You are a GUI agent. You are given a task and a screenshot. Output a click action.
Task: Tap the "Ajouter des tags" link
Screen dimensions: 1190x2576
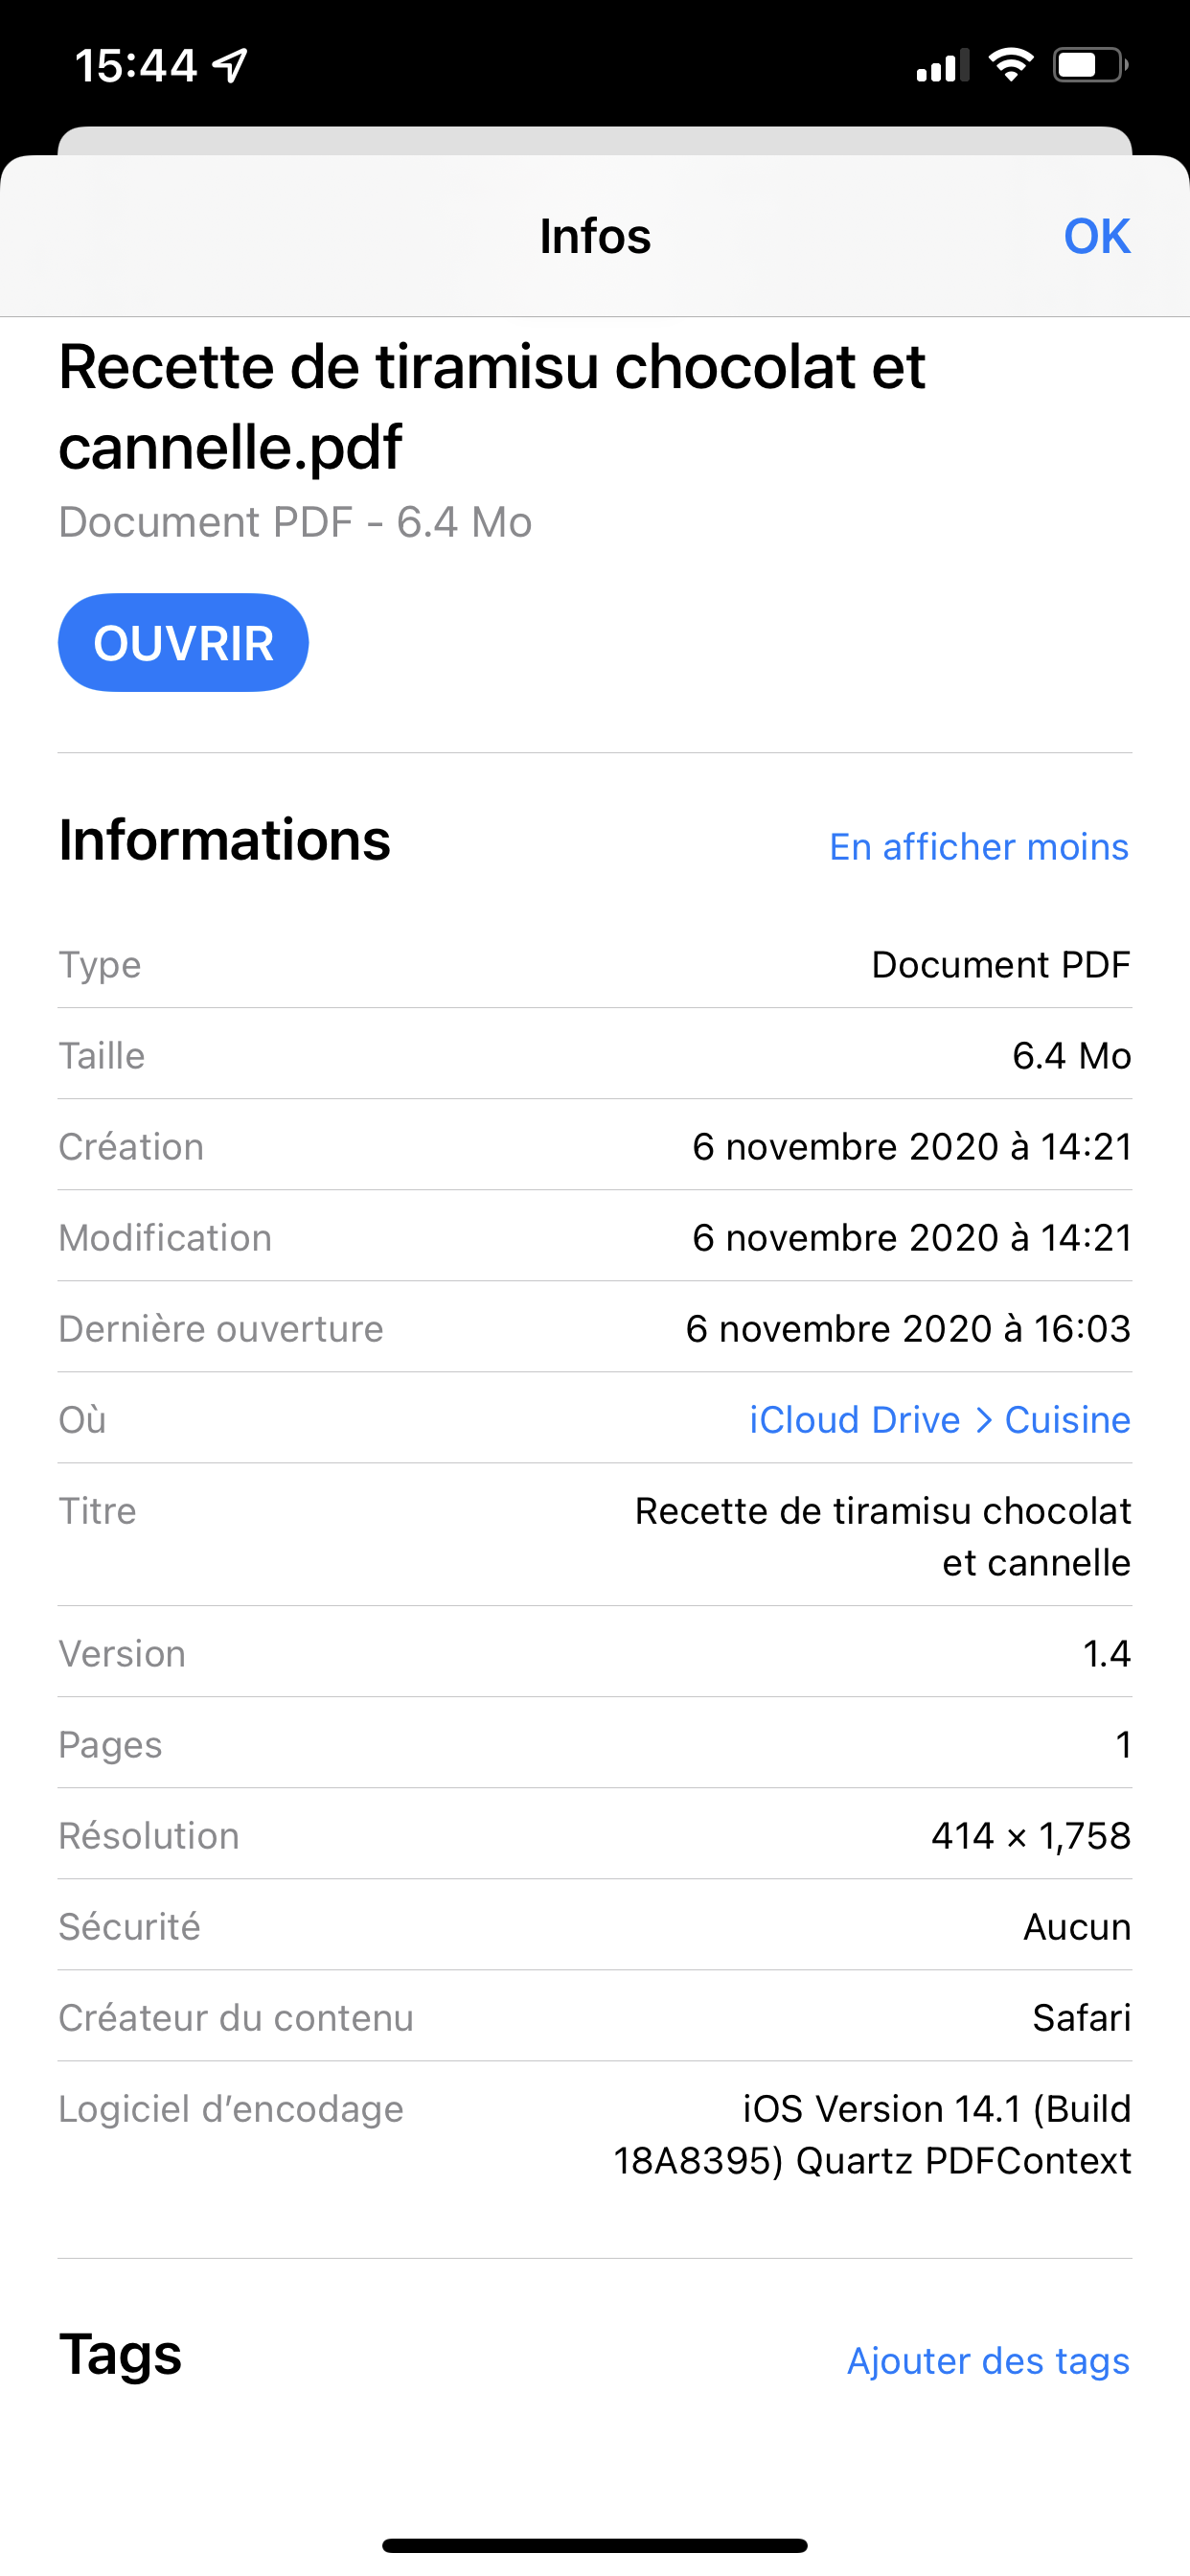tap(987, 2361)
